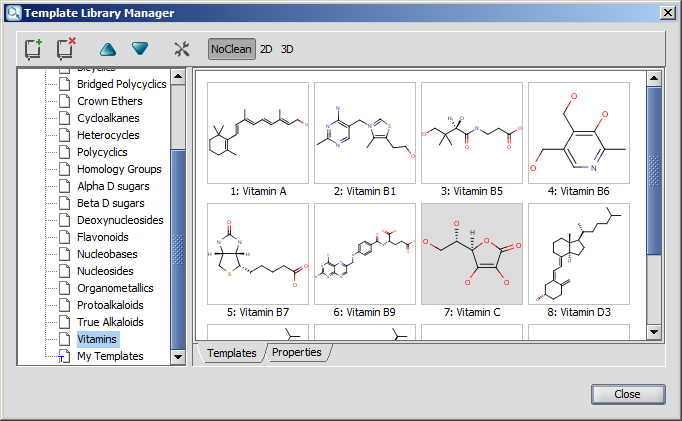
Task: Toggle the NoClean mode button
Action: click(x=231, y=49)
